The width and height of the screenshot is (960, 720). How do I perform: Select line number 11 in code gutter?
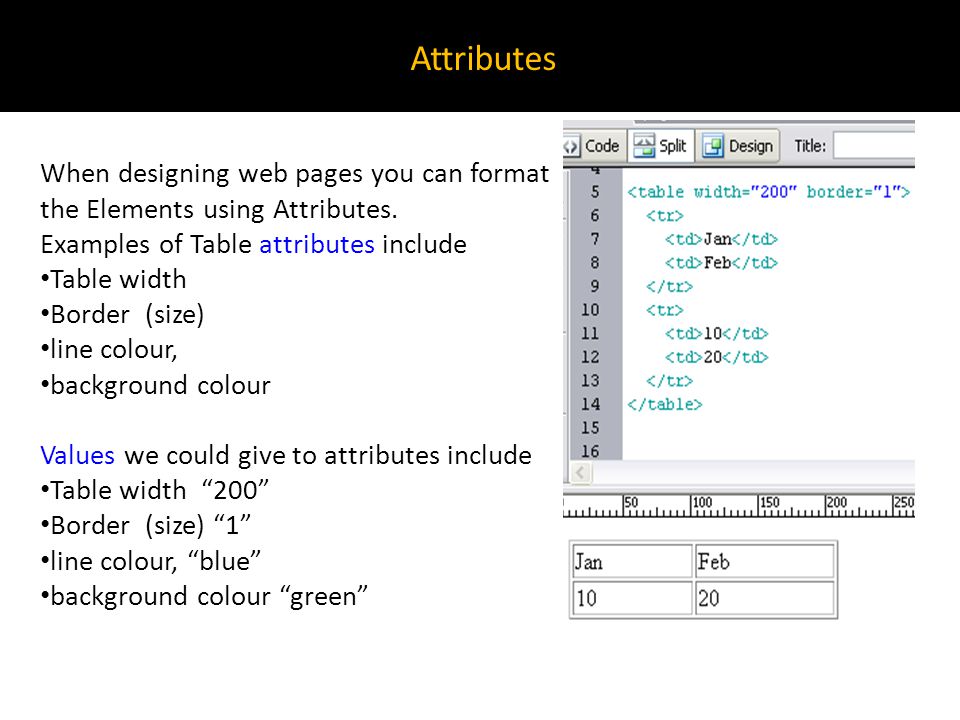coord(590,333)
